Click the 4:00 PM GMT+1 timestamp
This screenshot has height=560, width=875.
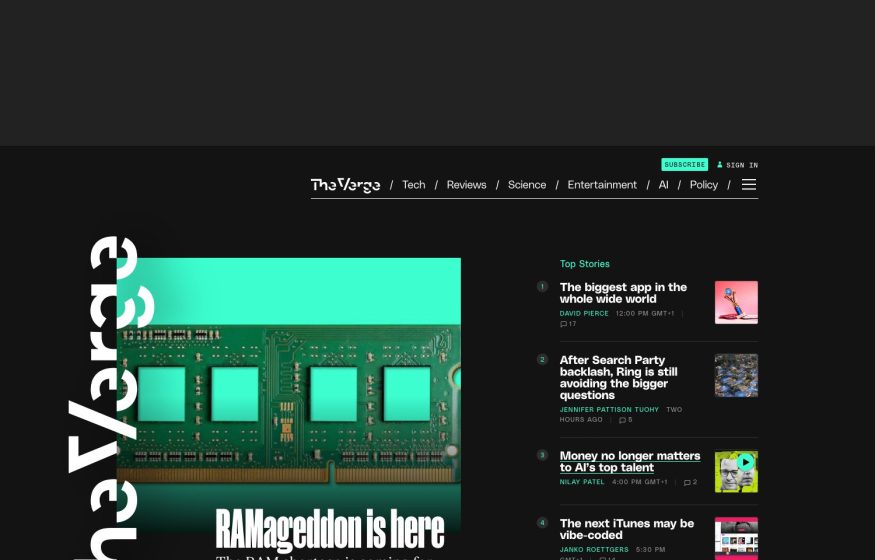coord(640,482)
